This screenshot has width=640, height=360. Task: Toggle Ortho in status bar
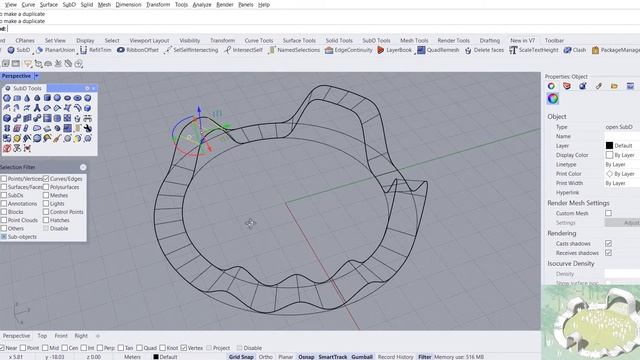[265, 357]
